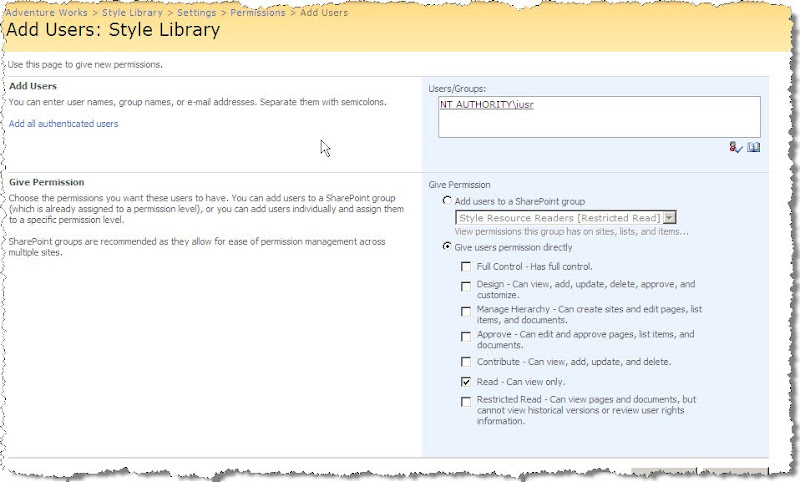The height and width of the screenshot is (482, 800).
Task: Open the Style Resource Readers dropdown
Action: [x=670, y=217]
